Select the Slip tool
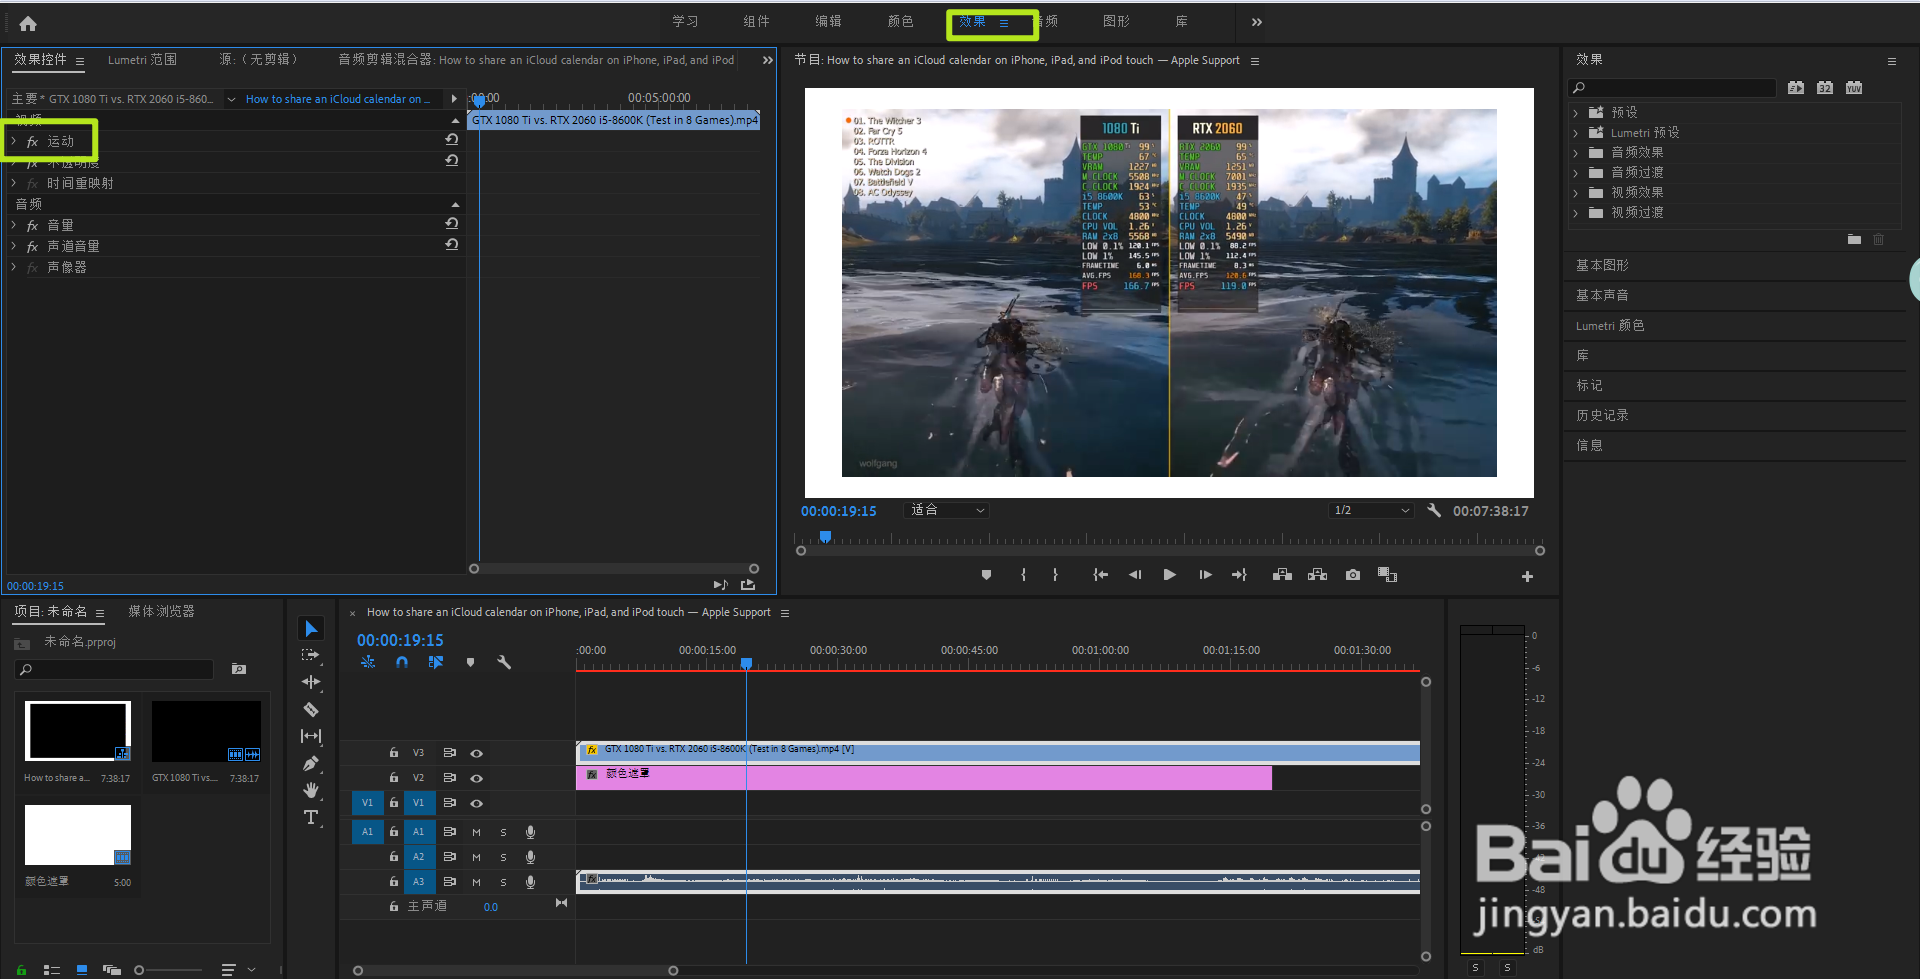 (311, 736)
